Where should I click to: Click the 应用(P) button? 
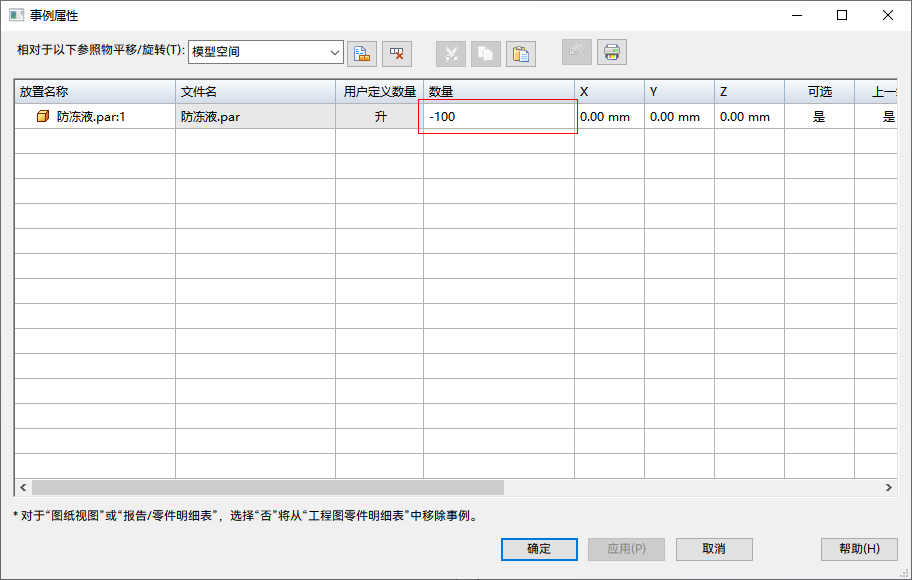tap(626, 549)
